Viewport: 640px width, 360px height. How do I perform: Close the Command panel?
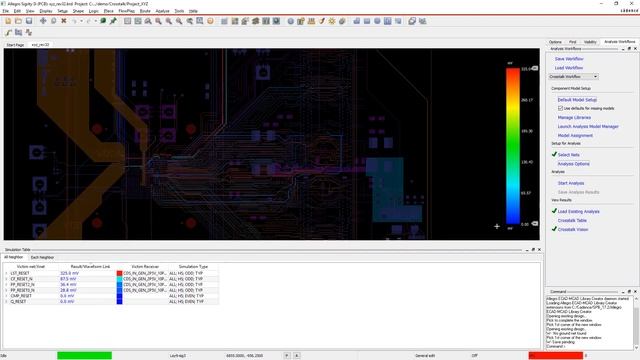coord(635,291)
